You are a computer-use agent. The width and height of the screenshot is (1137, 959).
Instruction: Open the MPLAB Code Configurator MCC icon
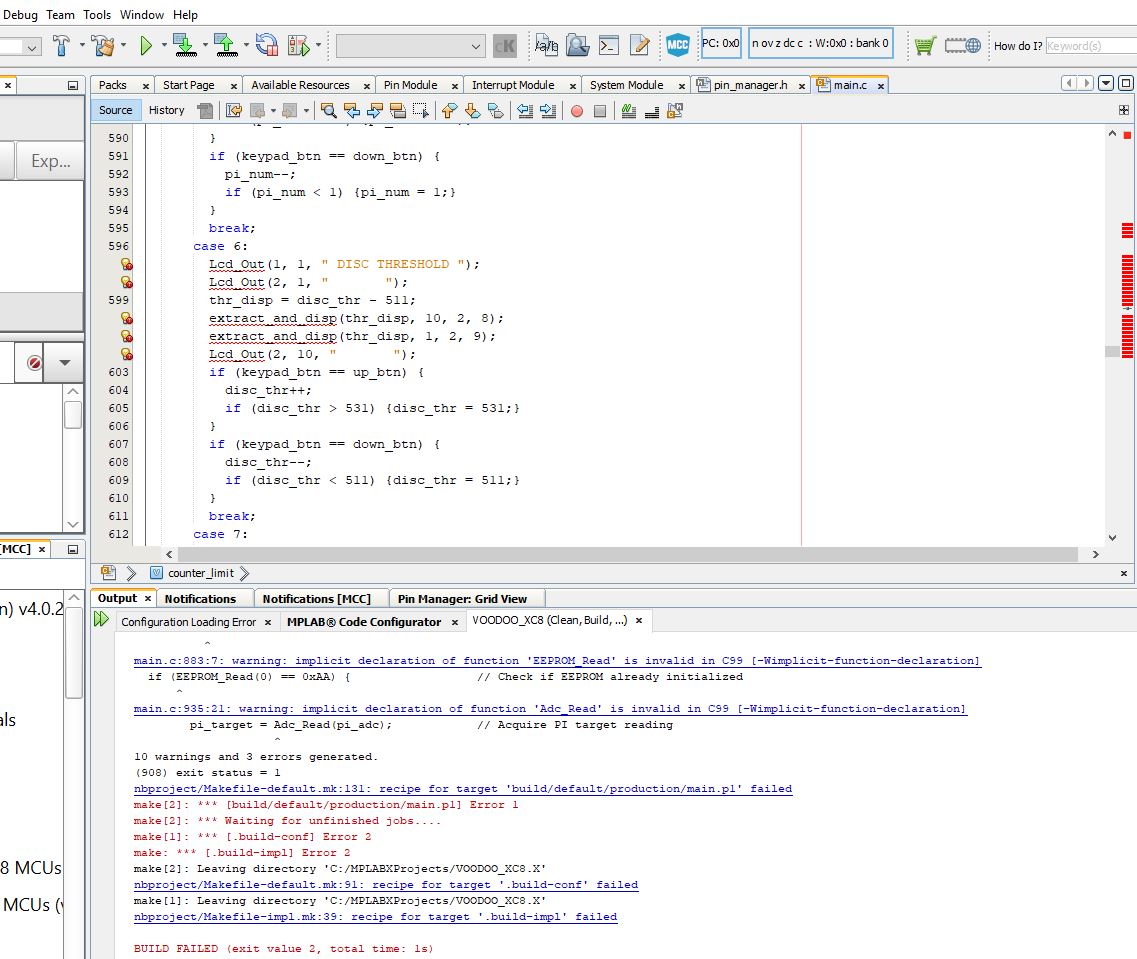[x=678, y=45]
